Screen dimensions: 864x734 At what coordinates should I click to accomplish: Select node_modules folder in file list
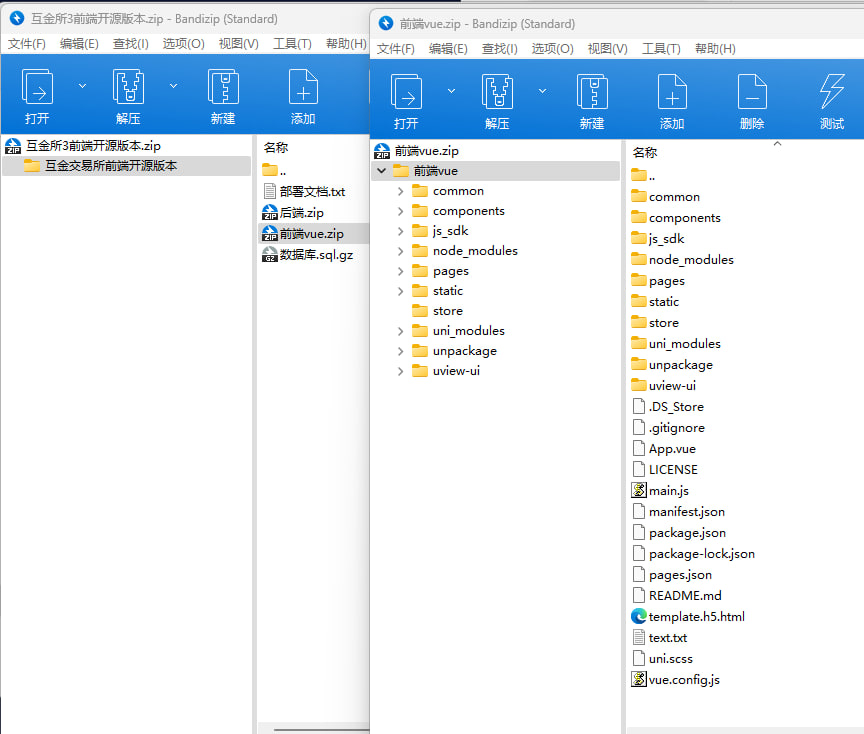pyautogui.click(x=682, y=260)
